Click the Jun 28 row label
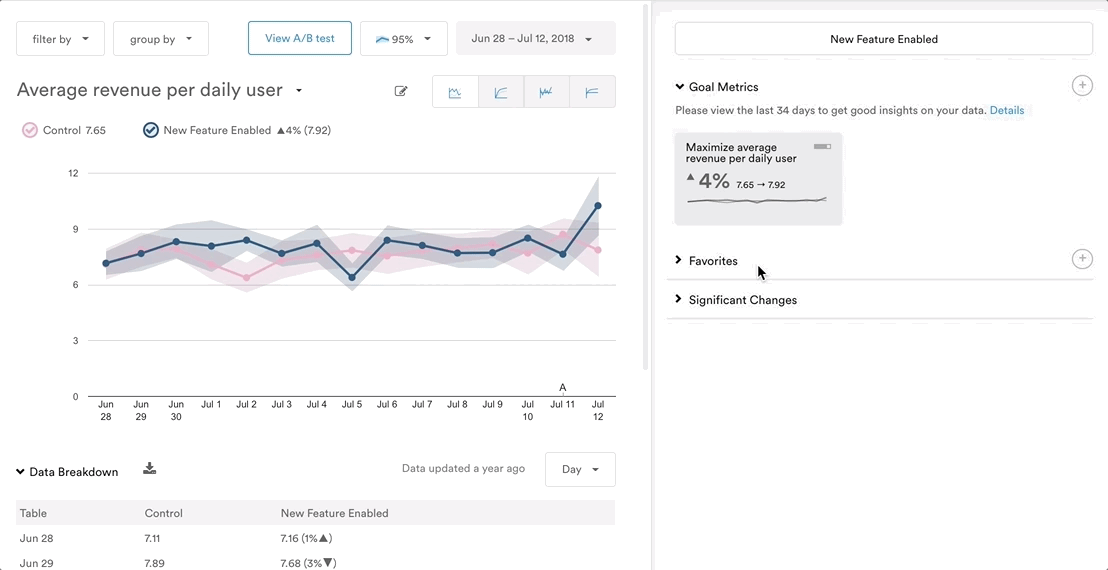 (x=37, y=538)
